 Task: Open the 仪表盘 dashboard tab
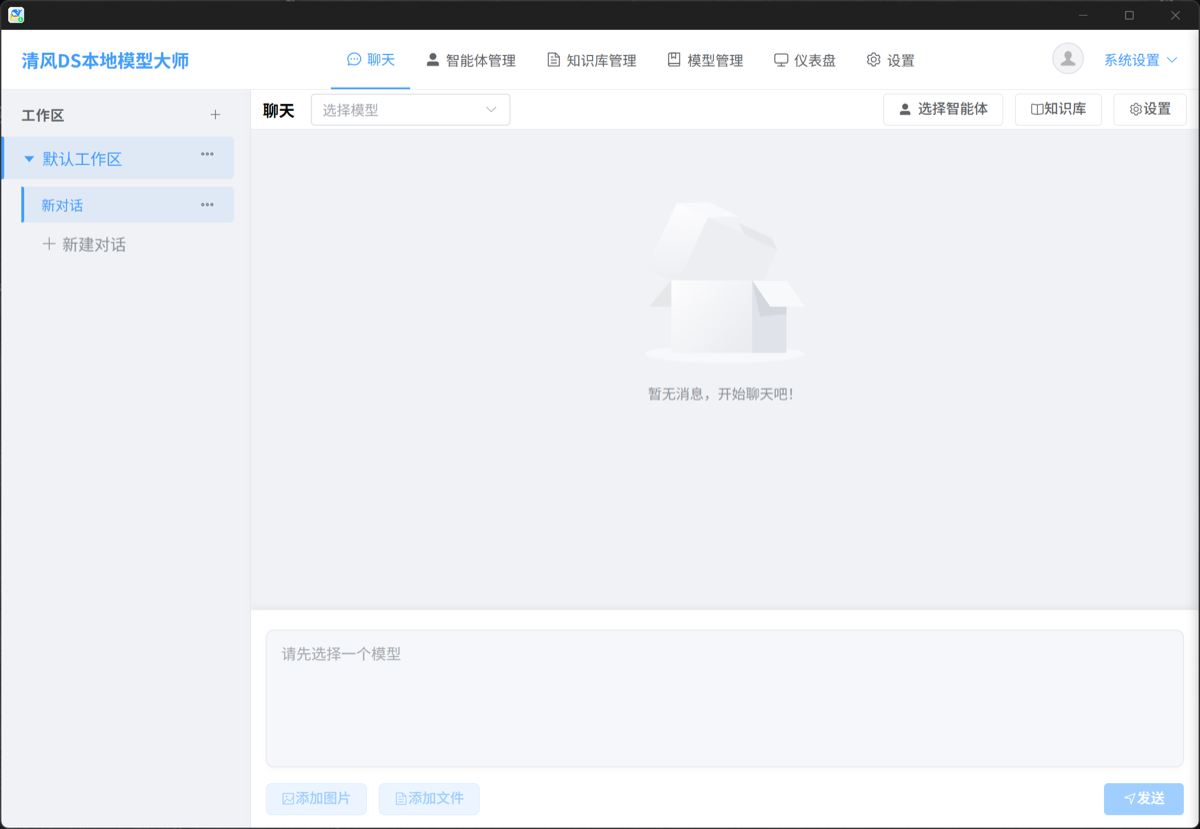pyautogui.click(x=804, y=60)
